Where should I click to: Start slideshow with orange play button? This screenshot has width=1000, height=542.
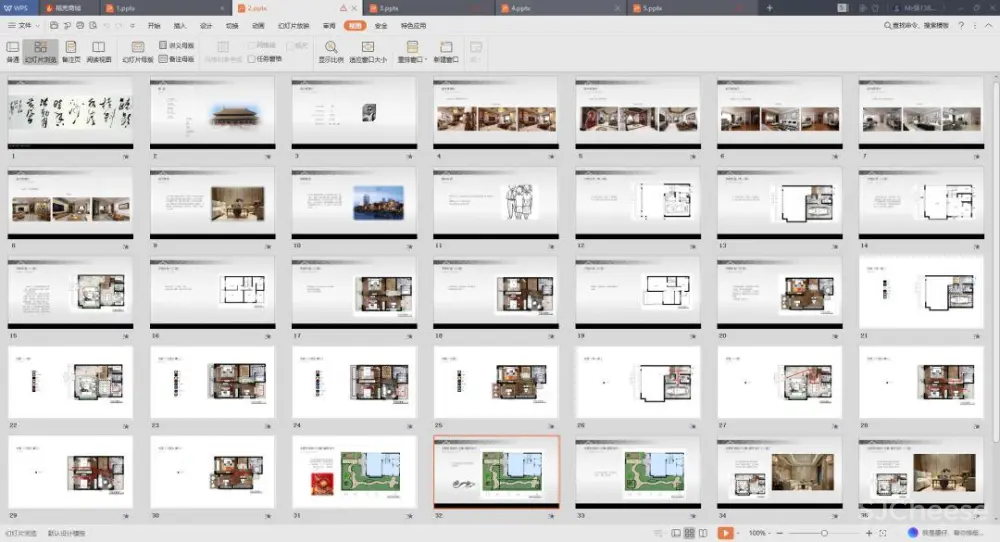726,533
